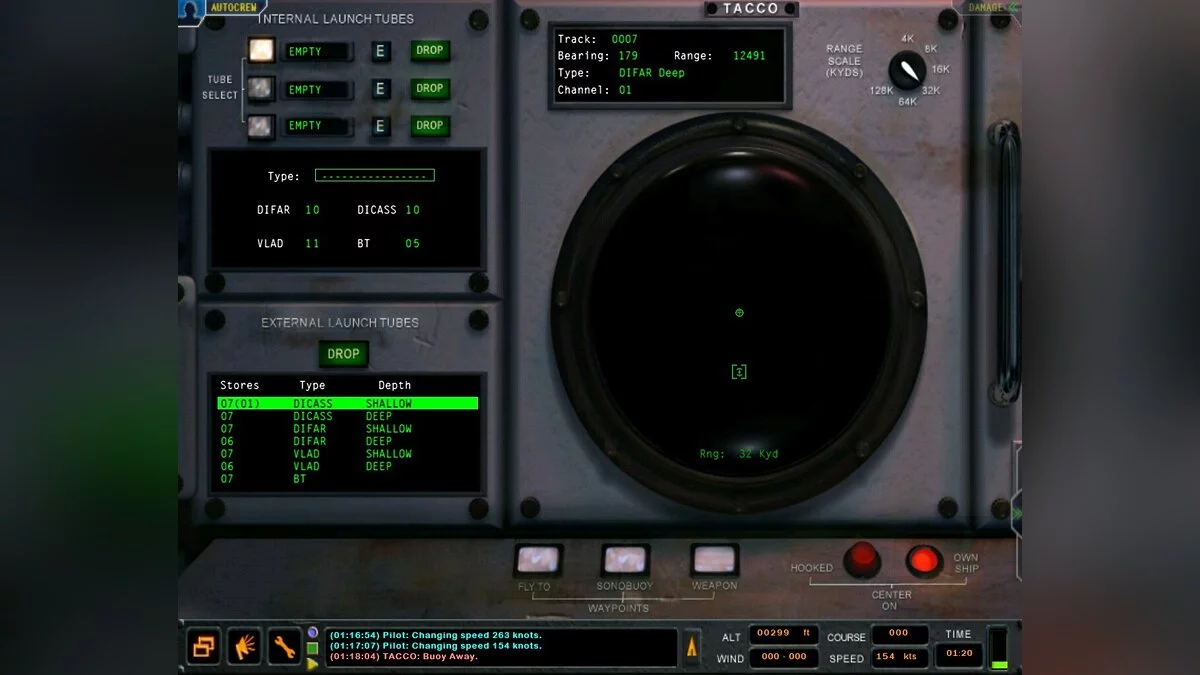The image size is (1200, 675).
Task: Toggle the WEAPON waypoint switch
Action: point(714,559)
